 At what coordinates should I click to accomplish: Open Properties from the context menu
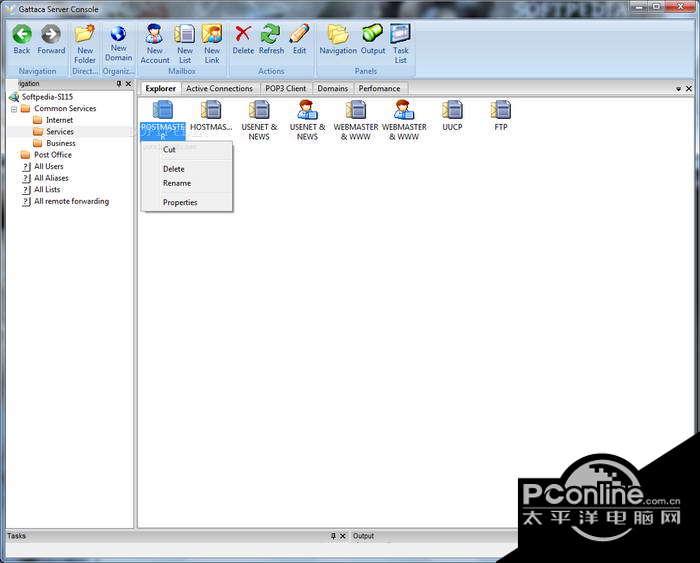[187, 202]
